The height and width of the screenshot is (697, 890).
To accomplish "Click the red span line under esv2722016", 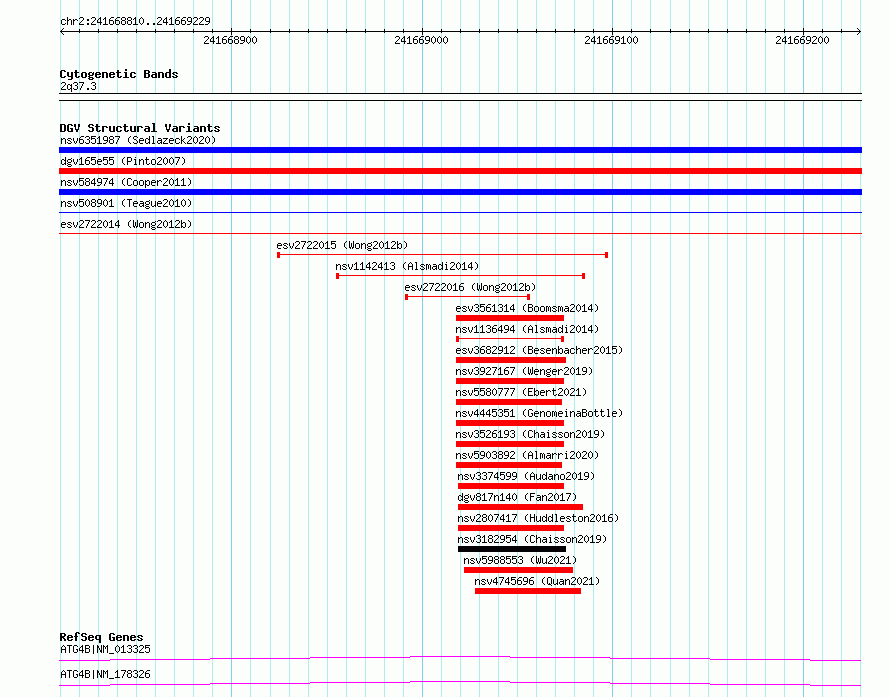I will (468, 297).
